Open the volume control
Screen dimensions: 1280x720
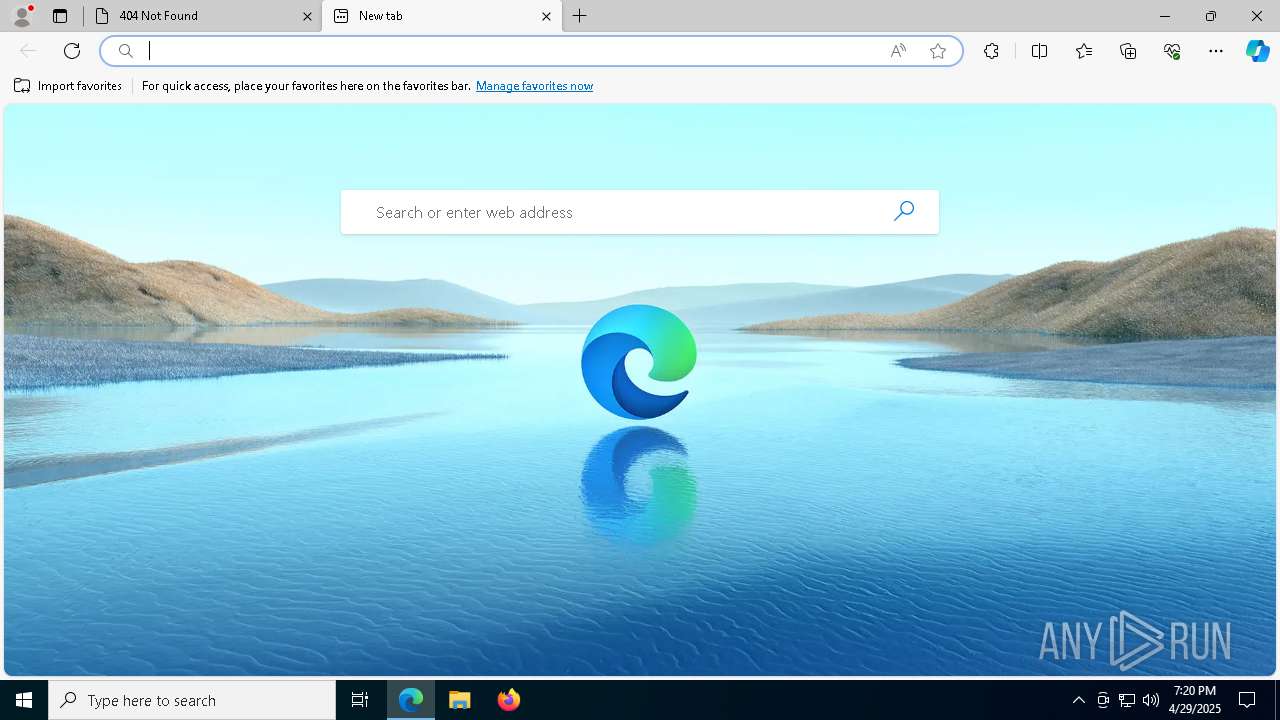pyautogui.click(x=1151, y=700)
